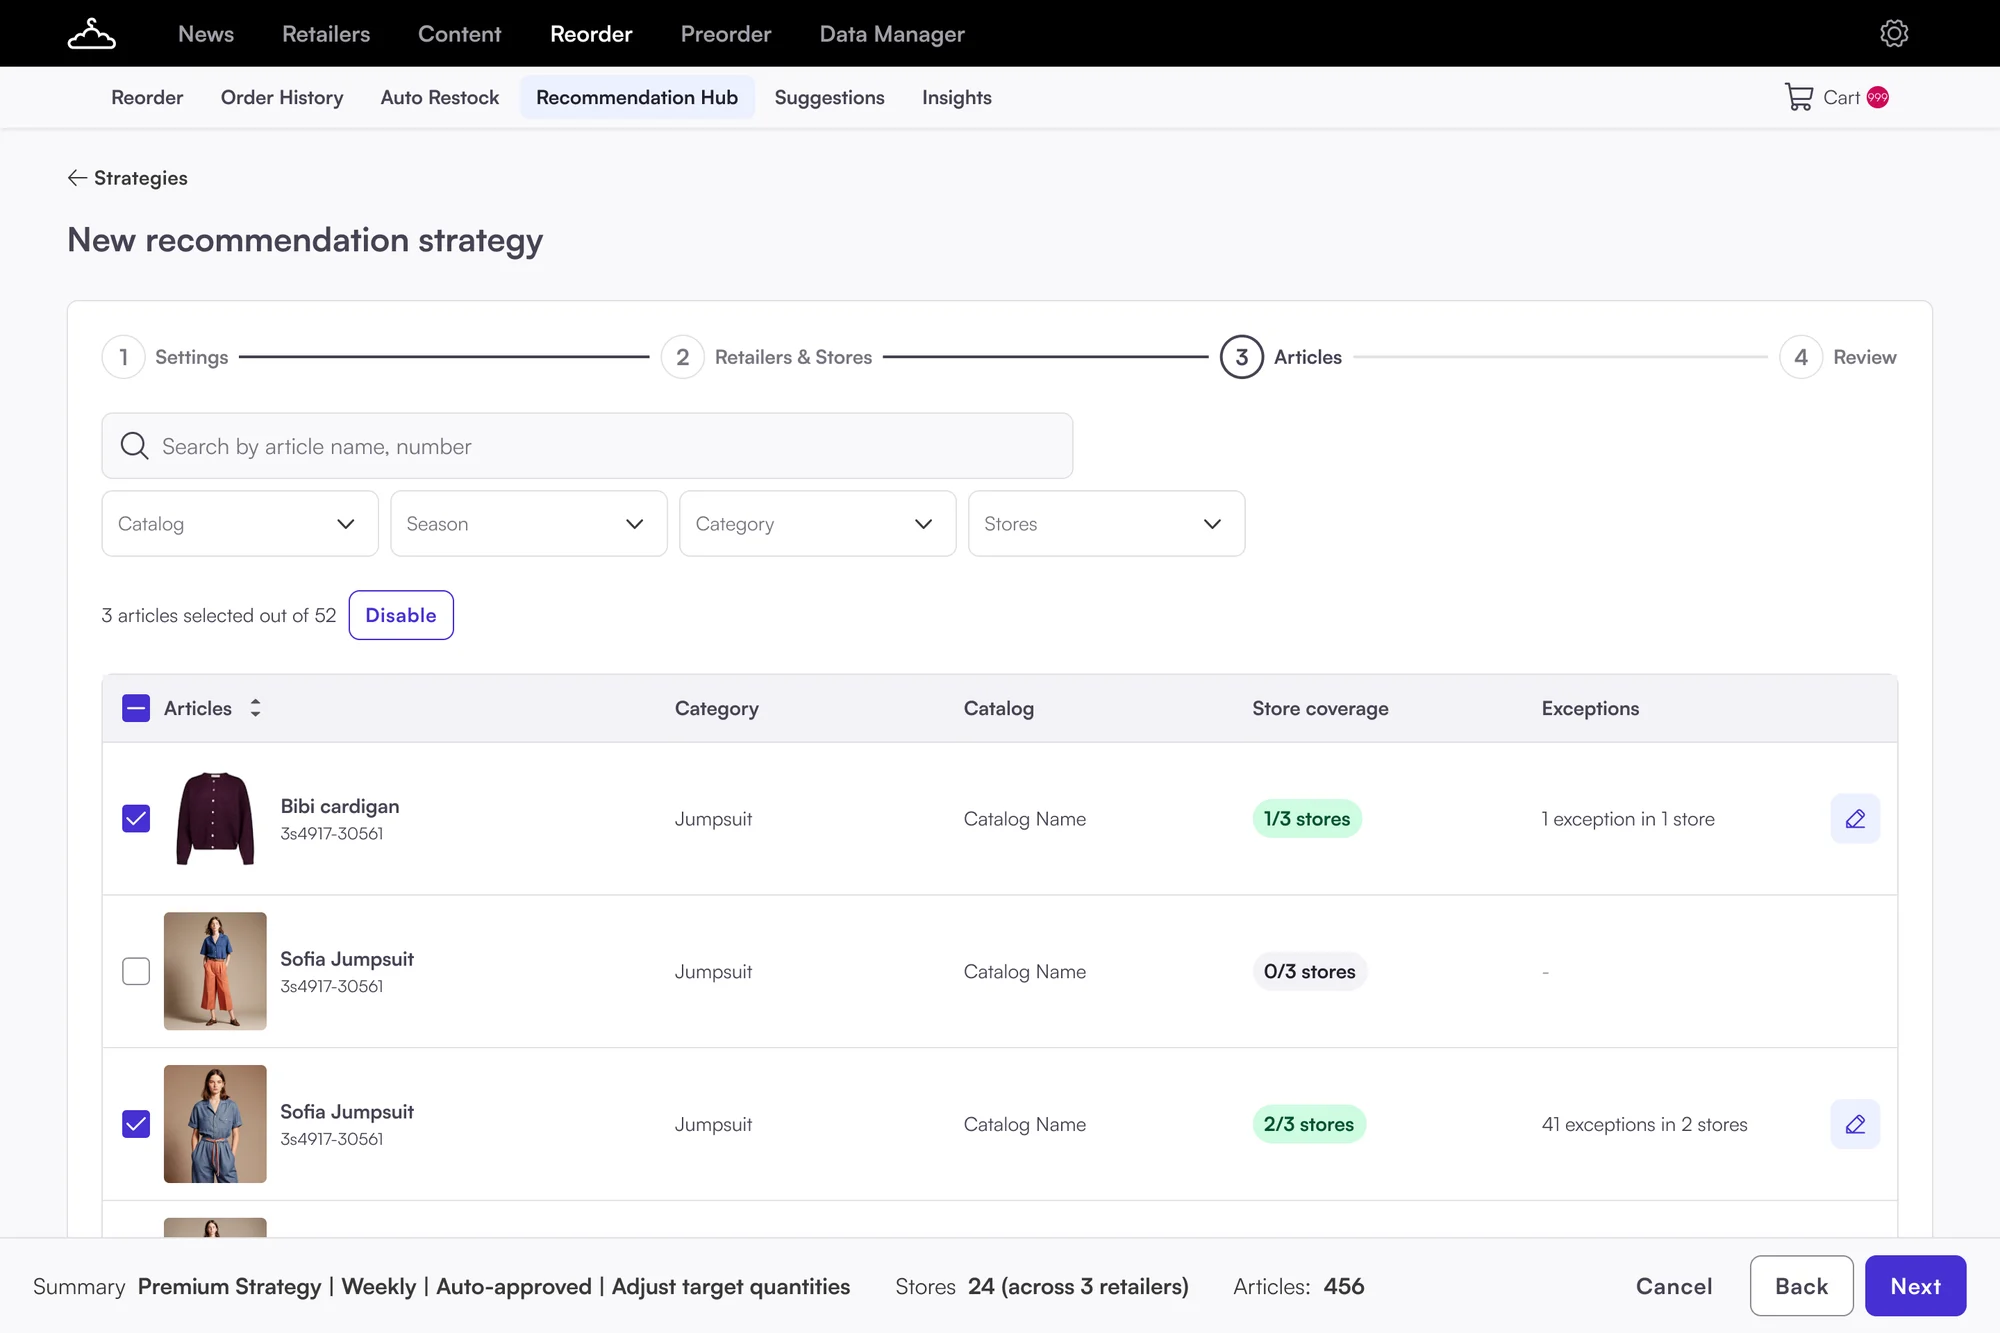2000x1333 pixels.
Task: Click the orange-pants Sofia Jumpsuit thumbnail
Action: click(215, 971)
